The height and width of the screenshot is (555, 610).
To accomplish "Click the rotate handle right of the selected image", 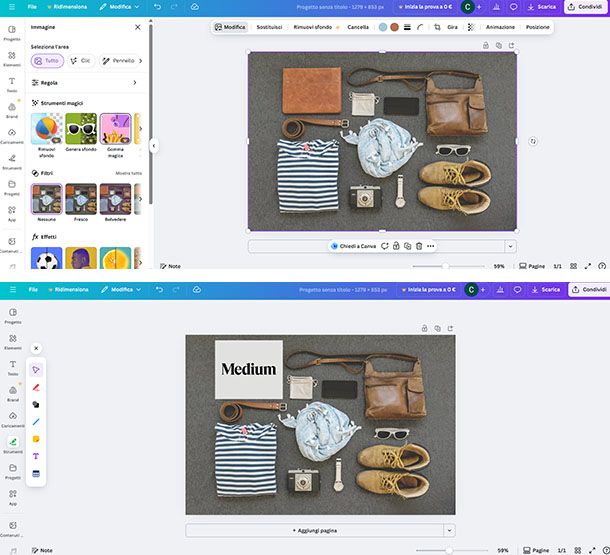I will coord(533,142).
